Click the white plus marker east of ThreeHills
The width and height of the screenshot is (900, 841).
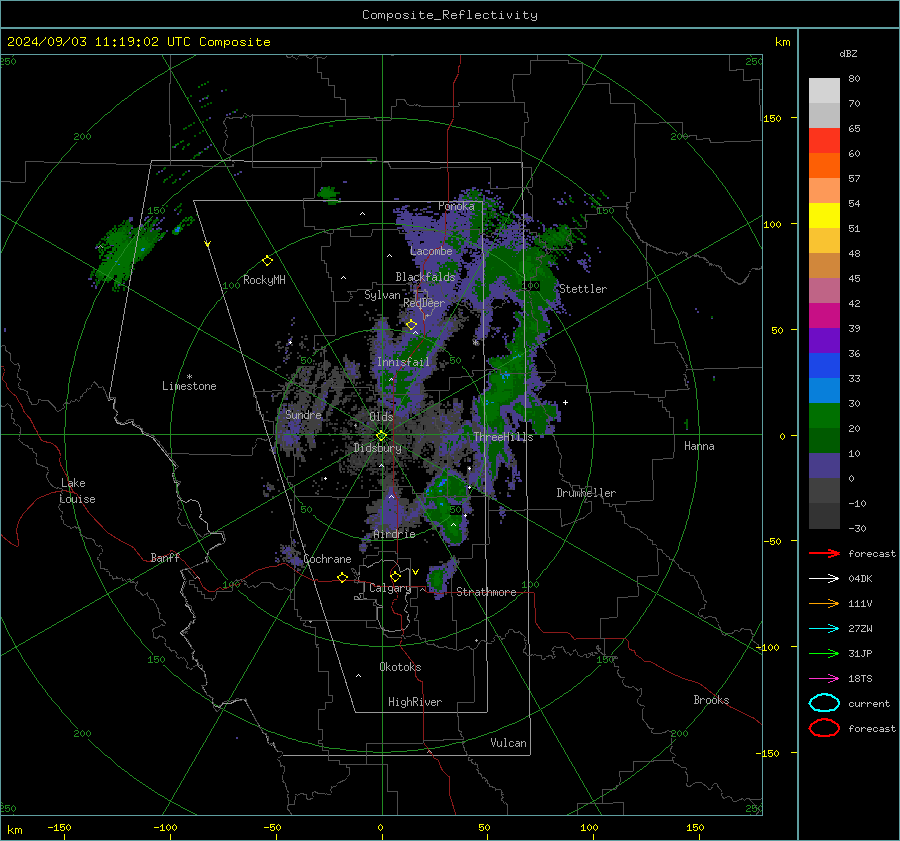[565, 402]
